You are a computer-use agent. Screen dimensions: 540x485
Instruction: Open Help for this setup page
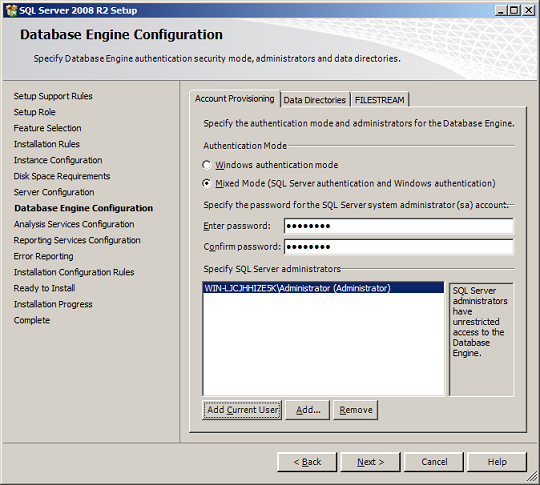[497, 462]
